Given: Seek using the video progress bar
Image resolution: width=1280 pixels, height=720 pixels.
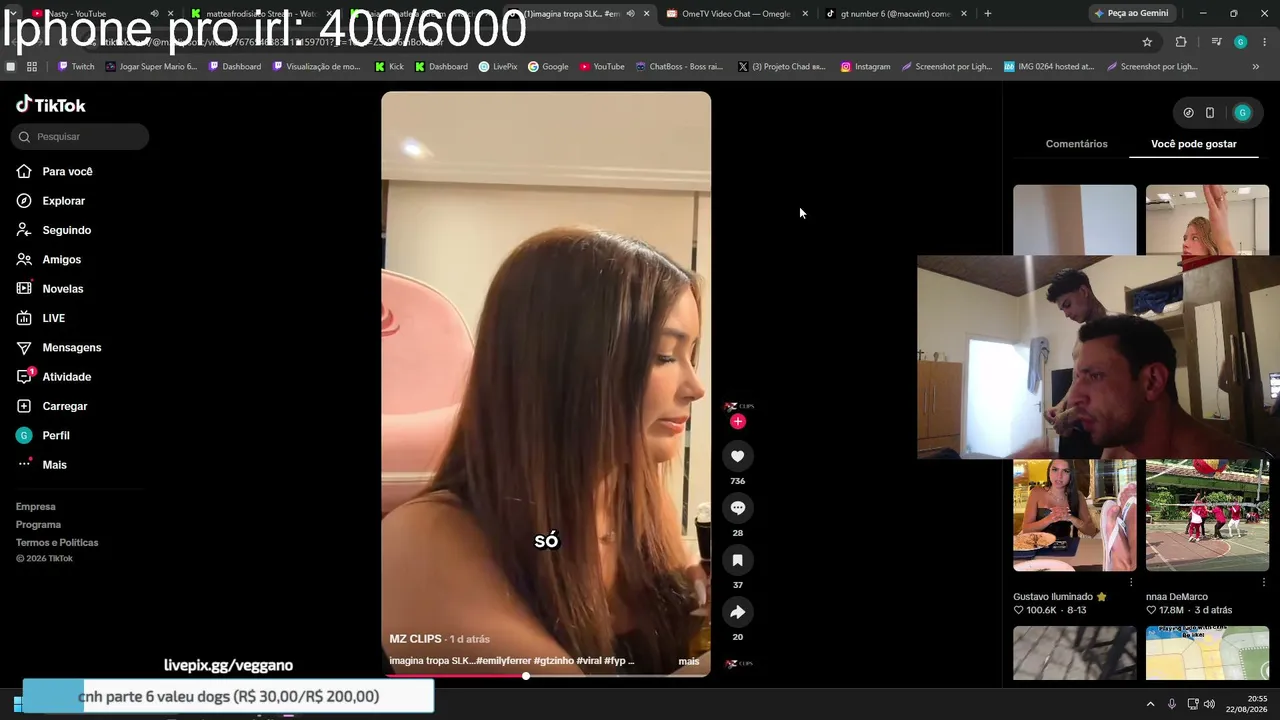Looking at the screenshot, I should [x=546, y=676].
